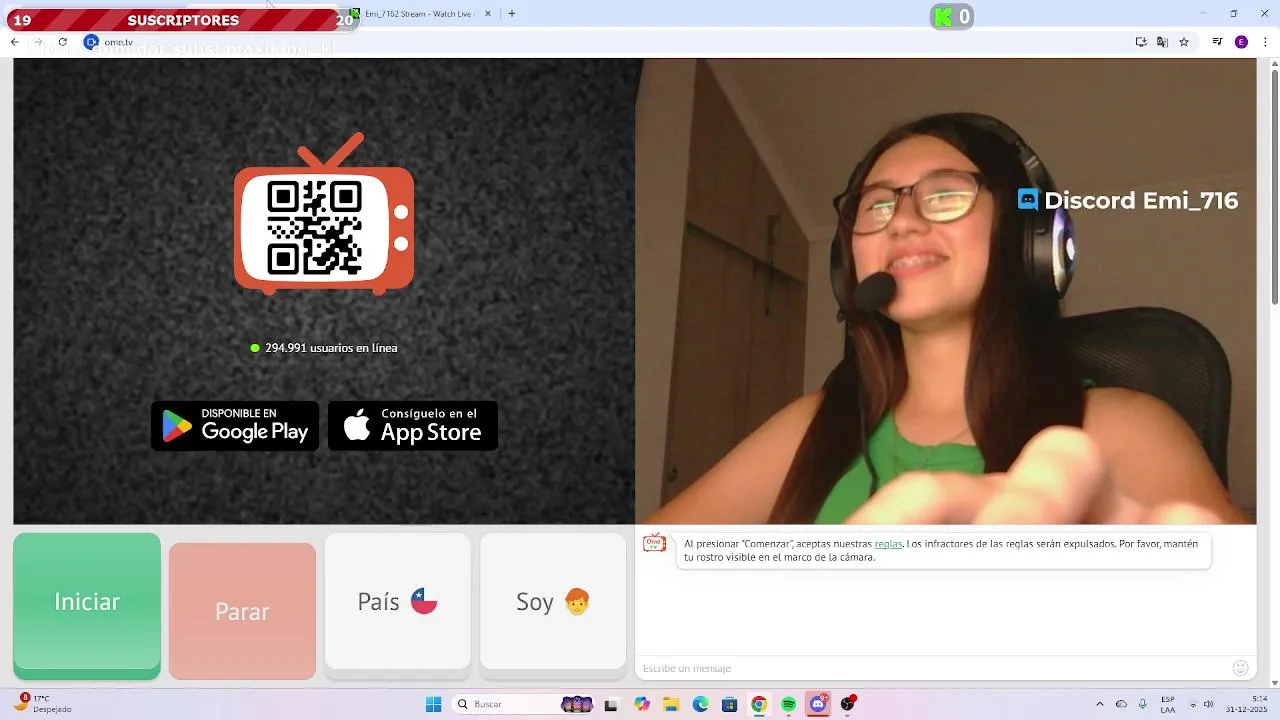Viewport: 1280px width, 720px height.
Task: Open Discord from the taskbar
Action: (818, 704)
